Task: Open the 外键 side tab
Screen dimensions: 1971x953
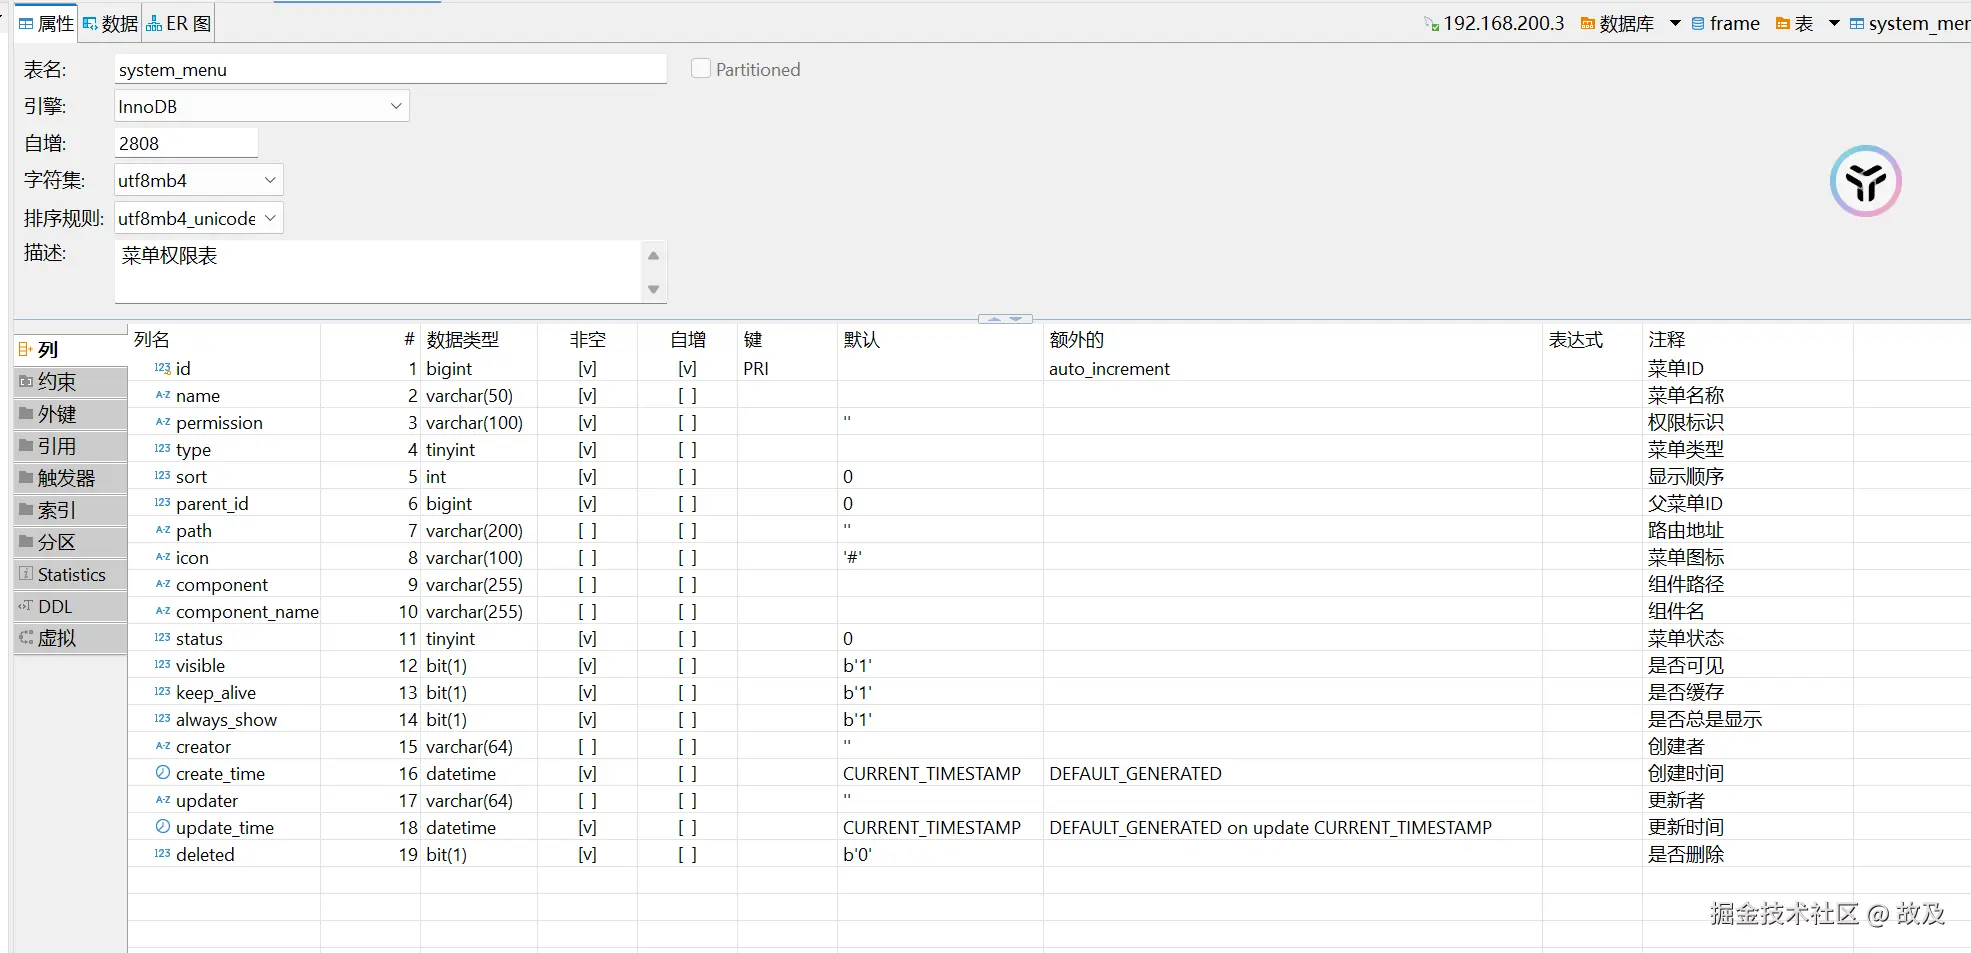Action: coord(70,414)
